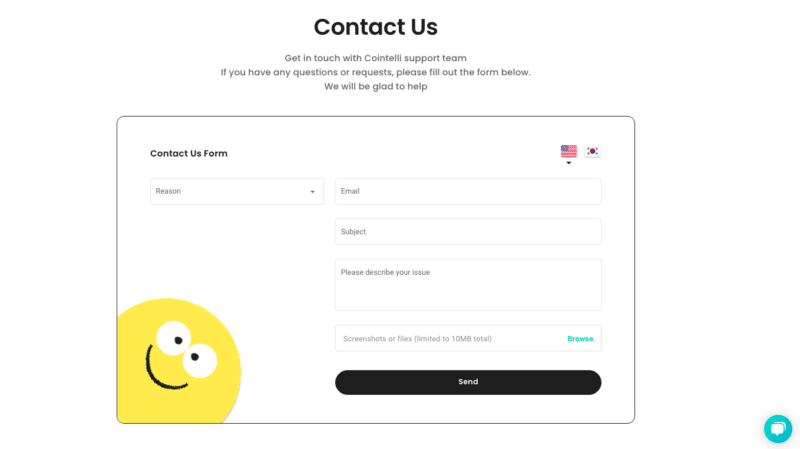
Task: Click the yellow smiley face illustration
Action: pos(179,361)
